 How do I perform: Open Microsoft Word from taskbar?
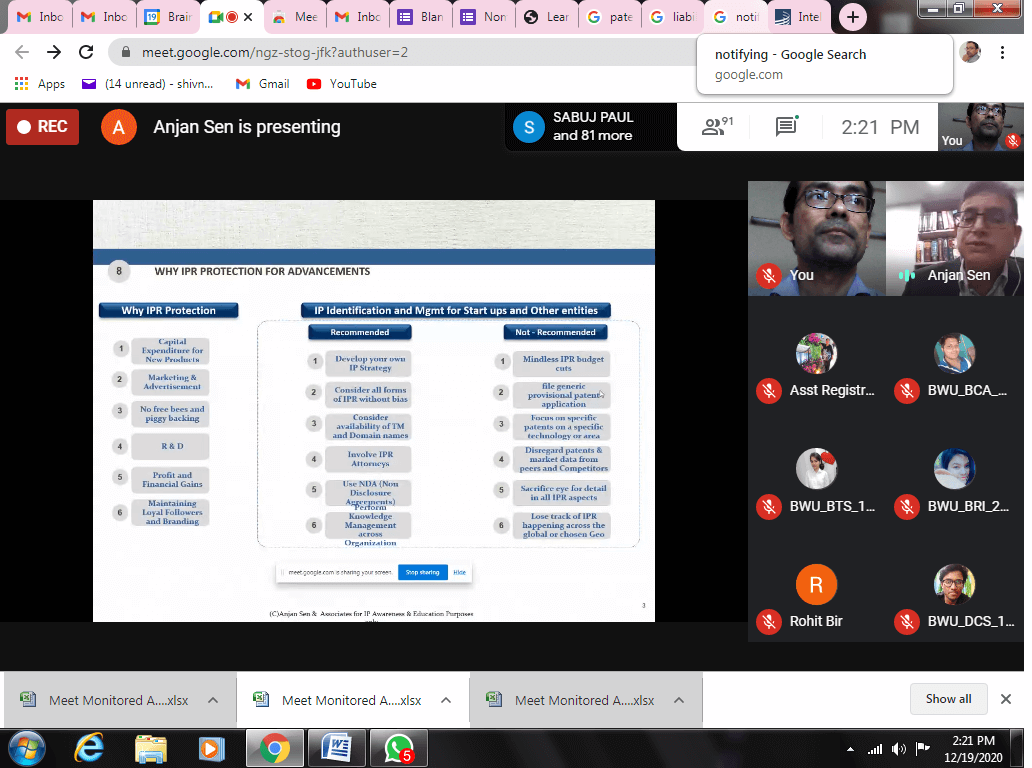pyautogui.click(x=336, y=747)
